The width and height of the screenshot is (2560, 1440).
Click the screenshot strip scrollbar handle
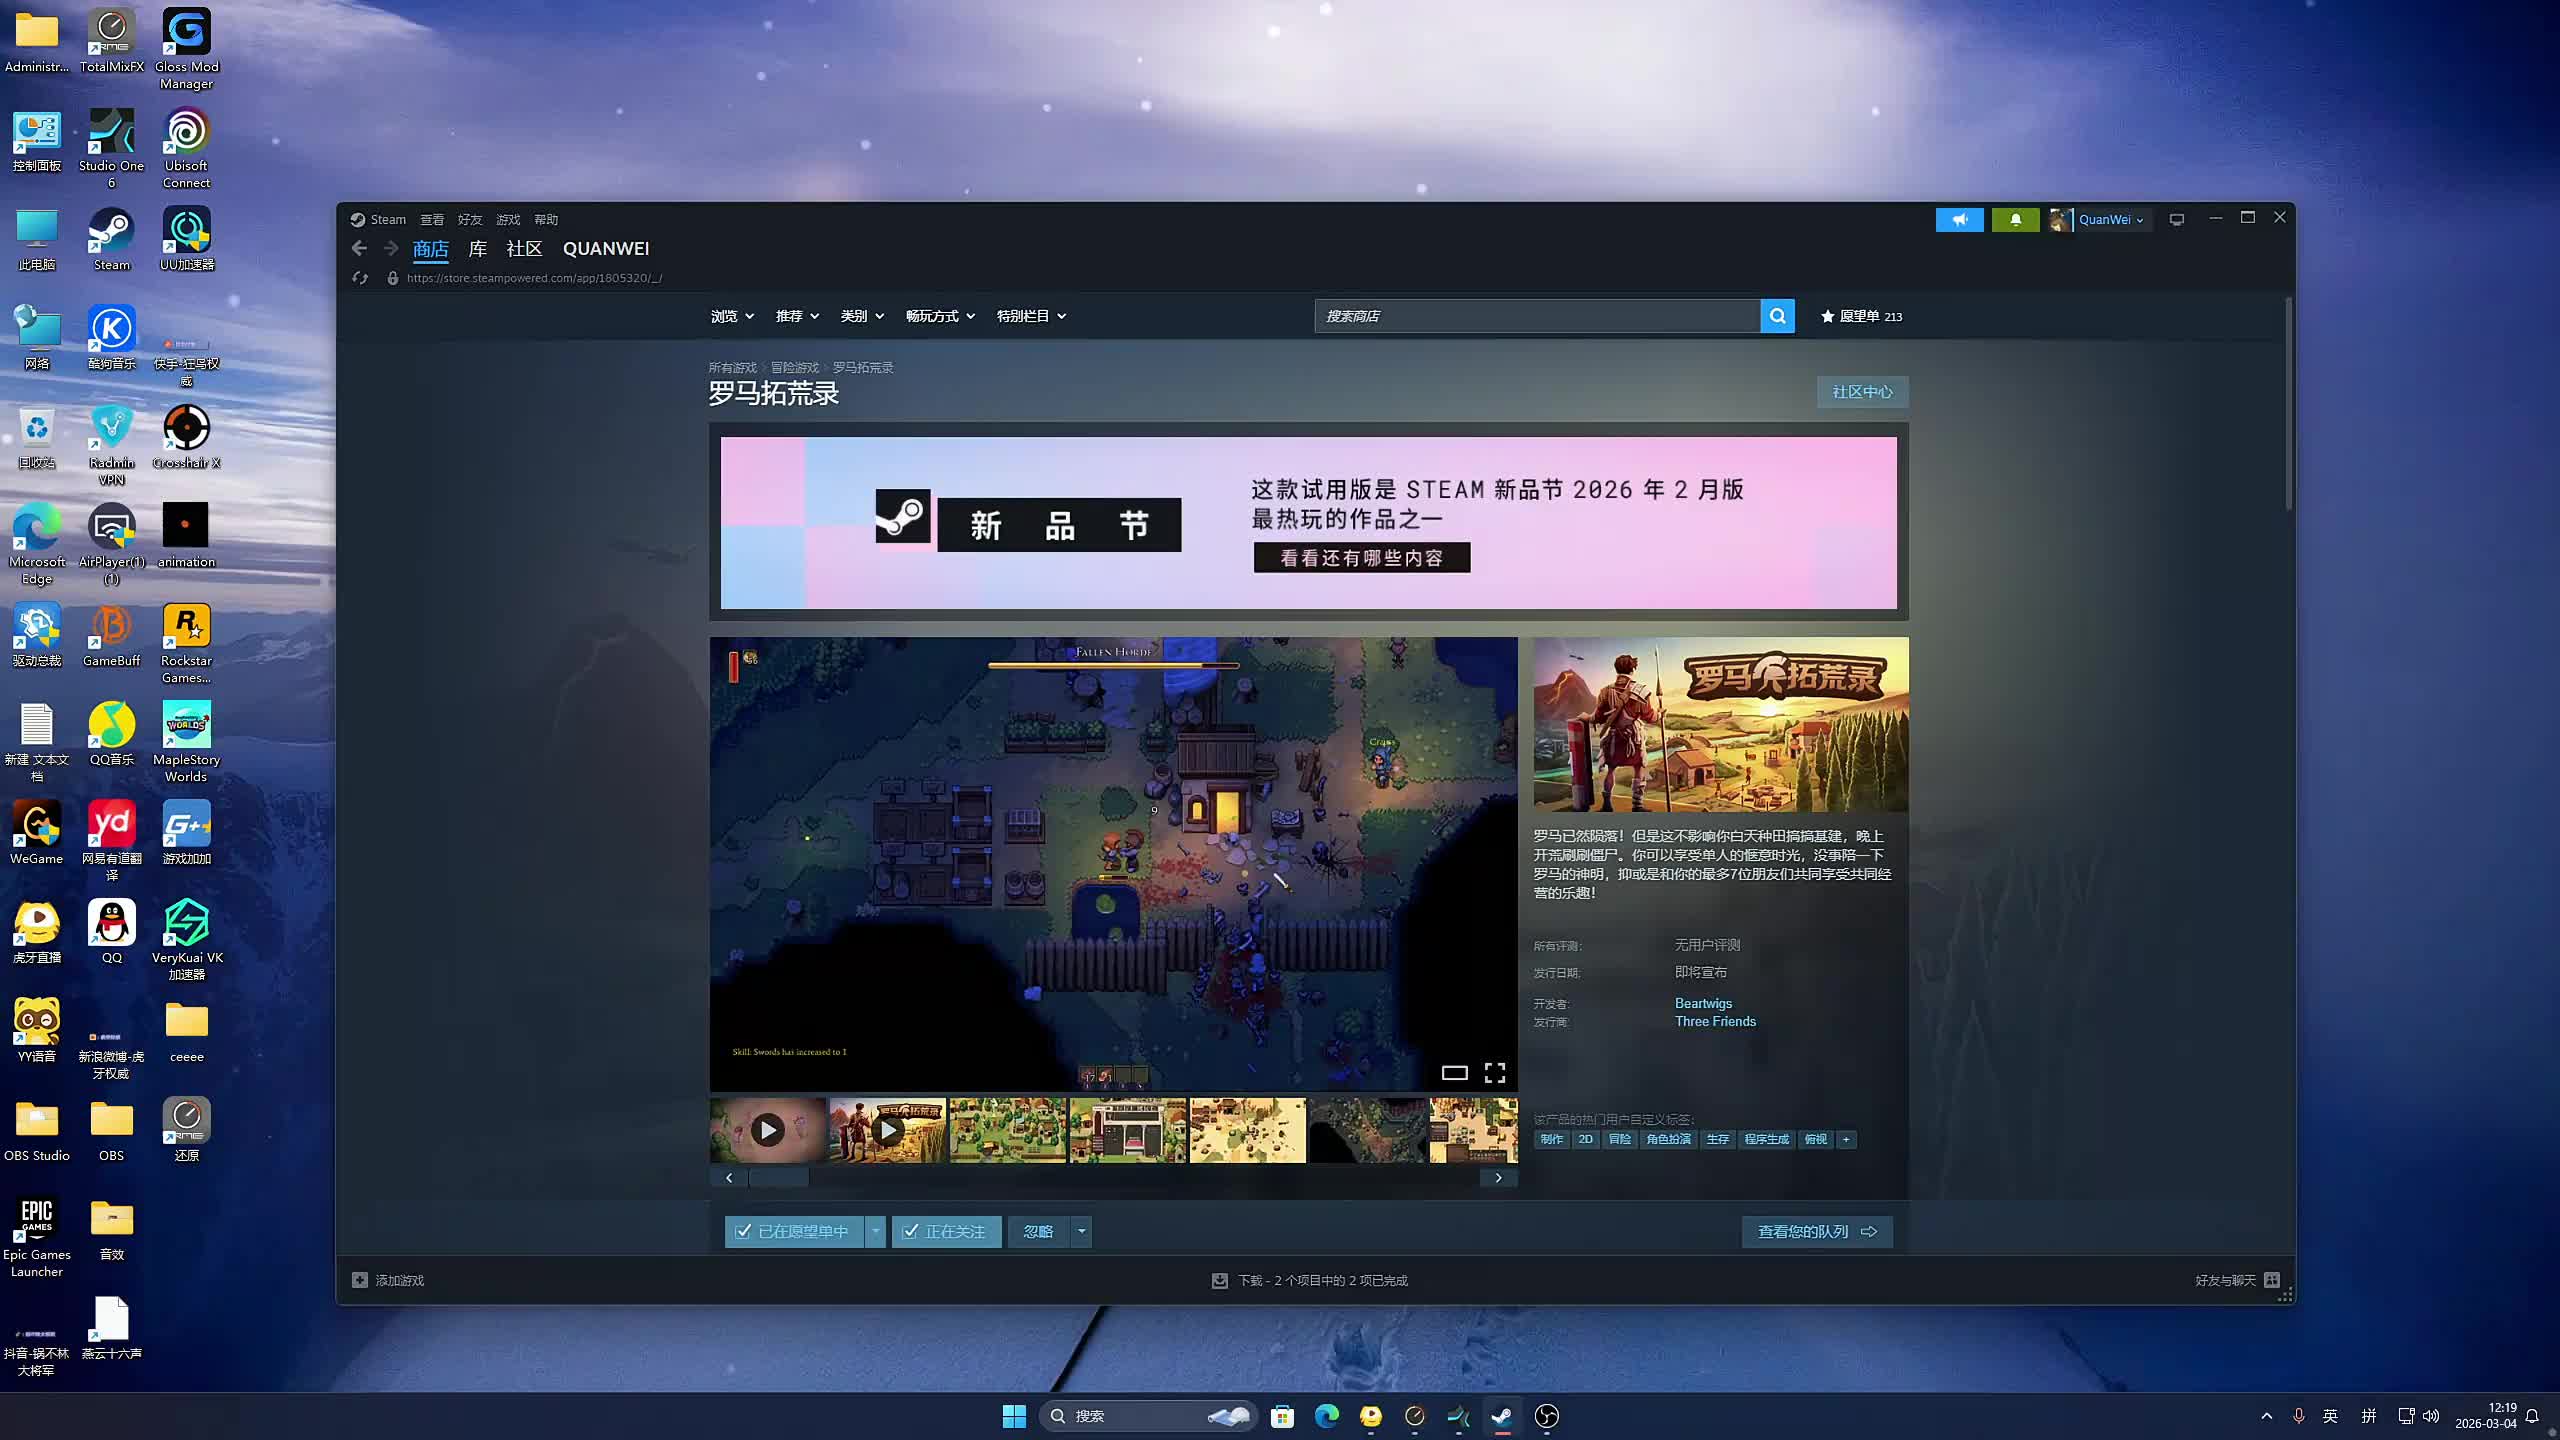(x=778, y=1178)
